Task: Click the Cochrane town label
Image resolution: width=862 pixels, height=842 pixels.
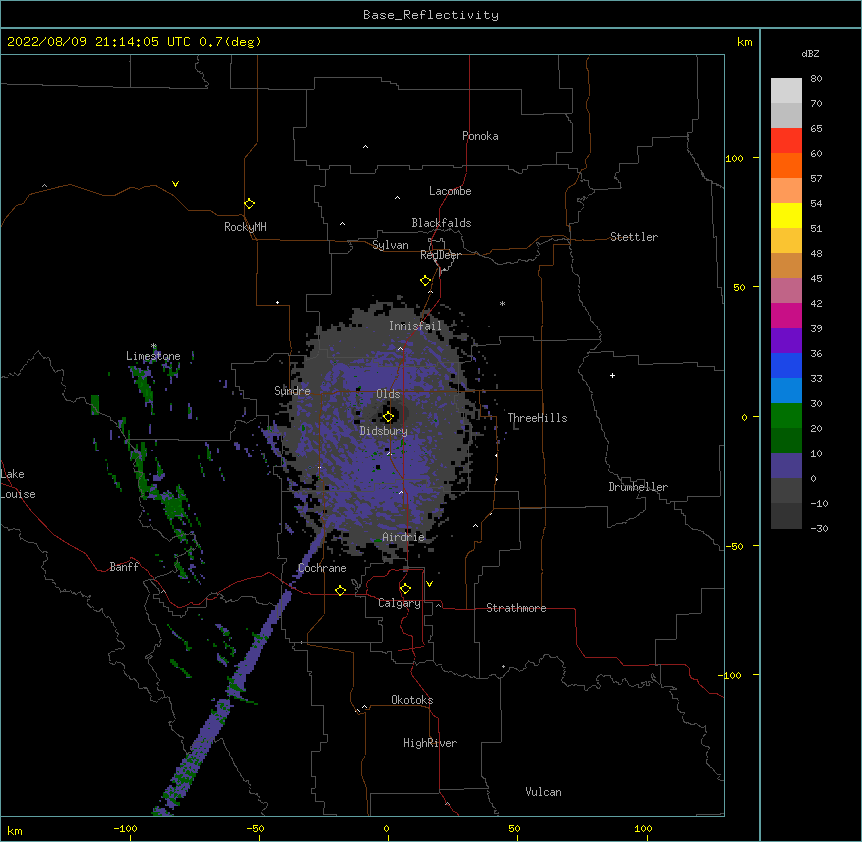Action: [x=322, y=568]
